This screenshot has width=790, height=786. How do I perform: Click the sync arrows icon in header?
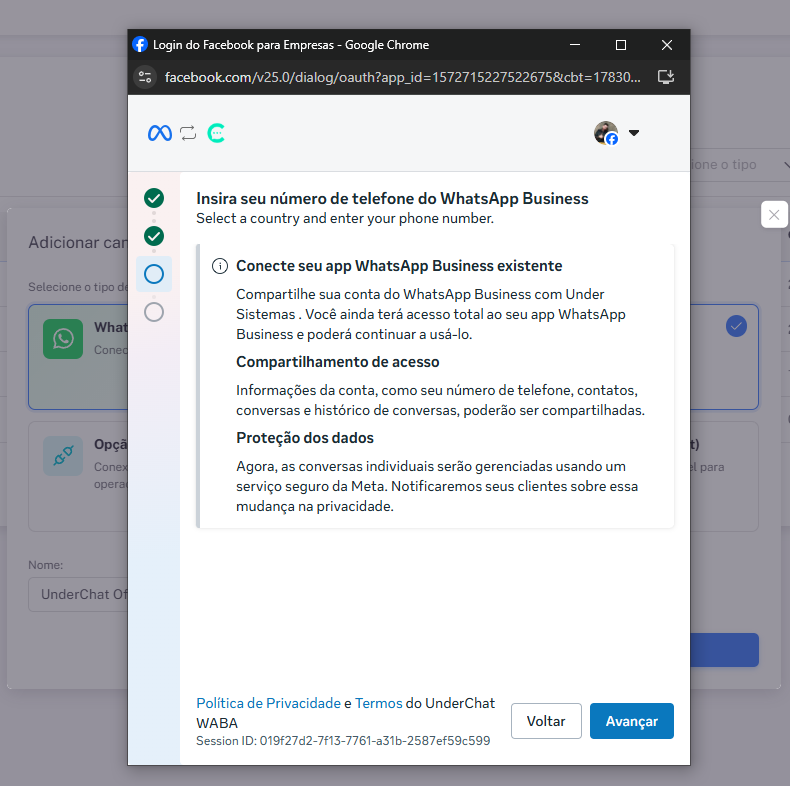point(188,133)
